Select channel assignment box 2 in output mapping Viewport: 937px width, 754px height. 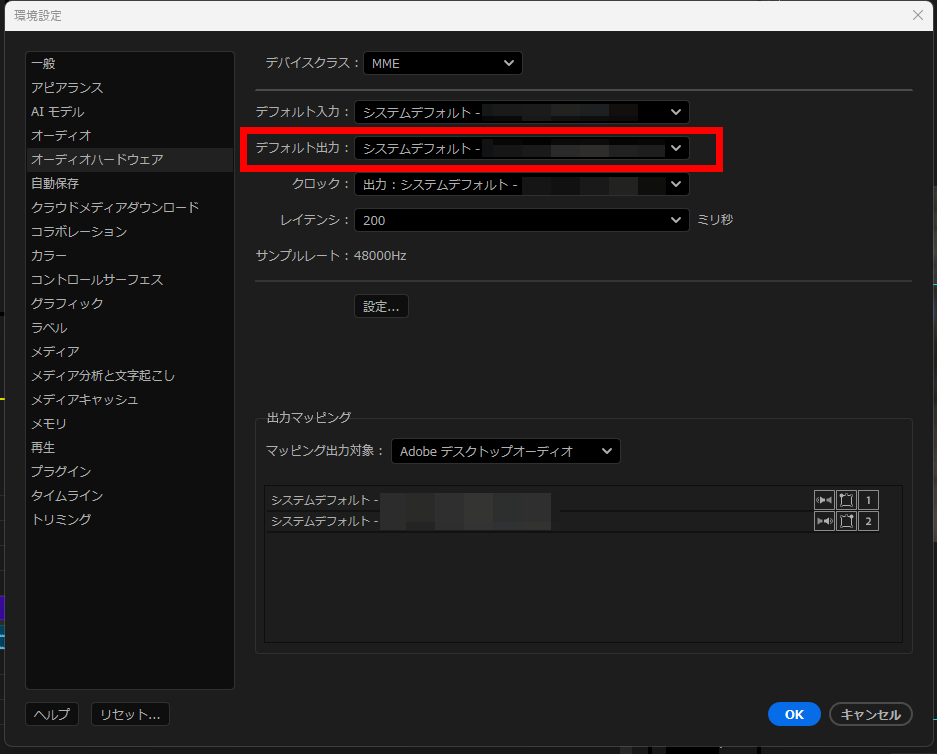[867, 520]
